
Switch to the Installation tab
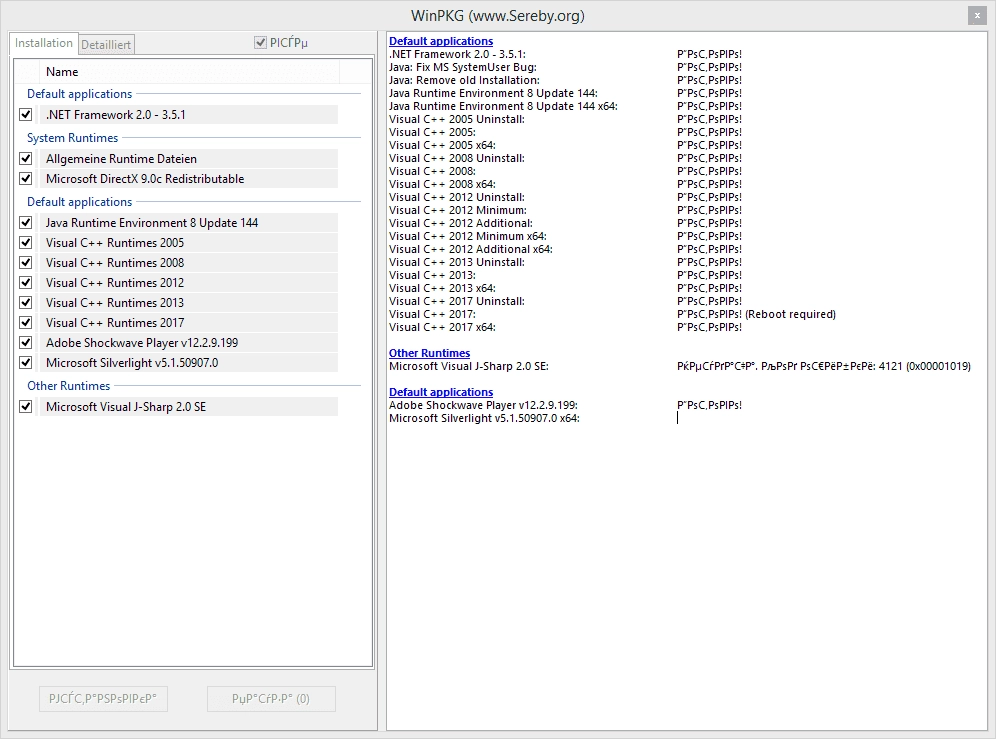(44, 43)
